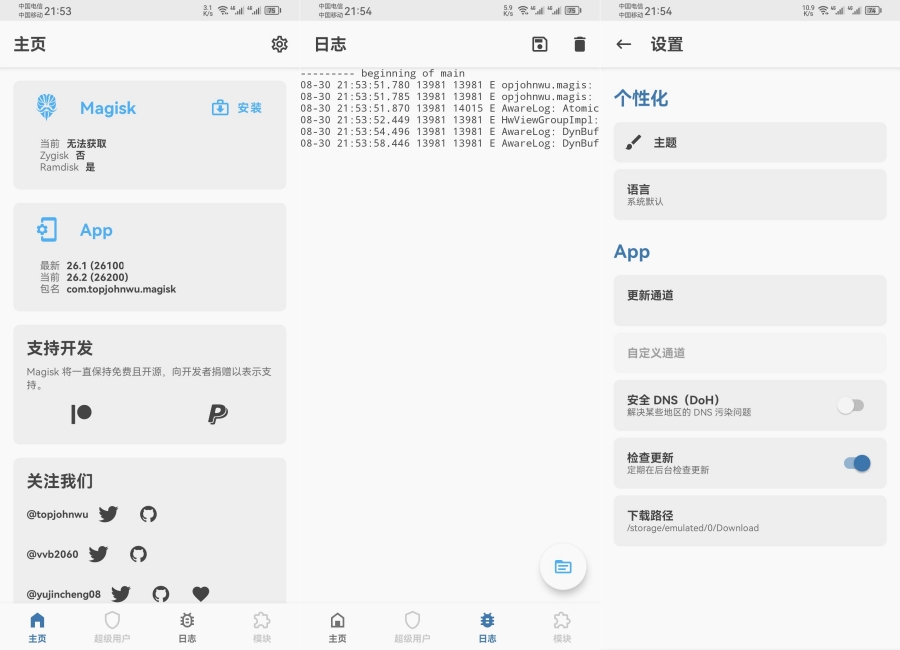The width and height of the screenshot is (900, 650).
Task: Tap the 自定义通道 custom channel field
Action: click(x=750, y=353)
